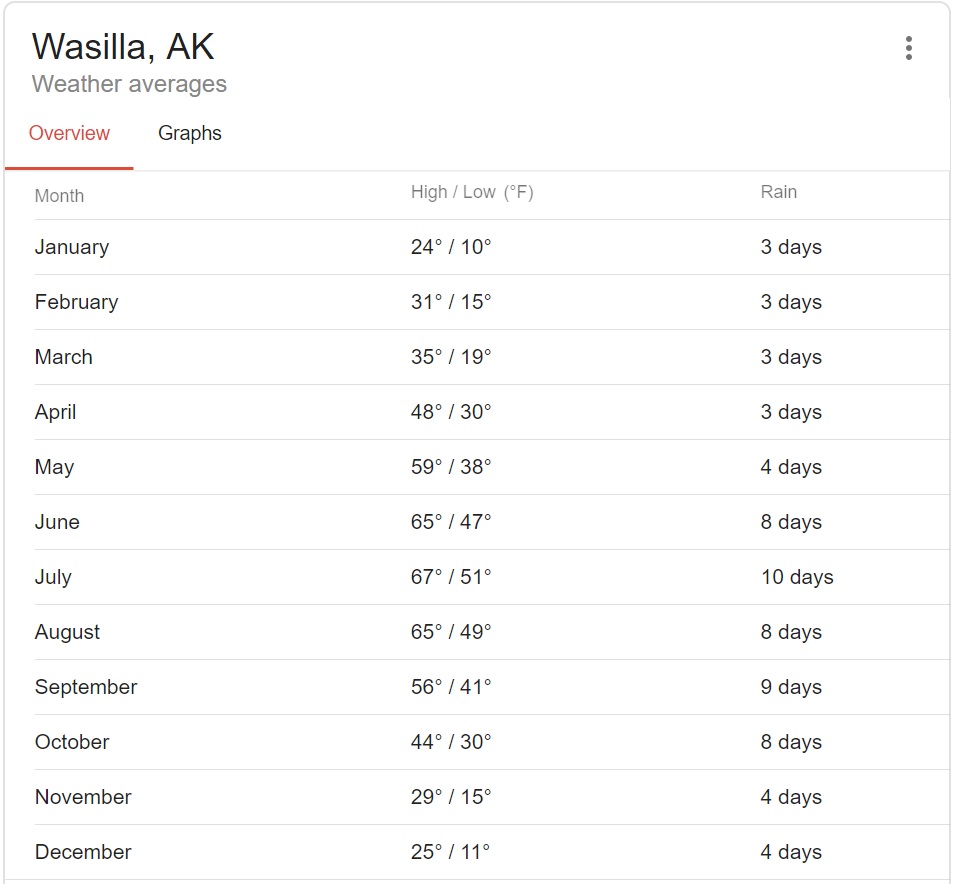
Task: Open the three-dot more options menu
Action: 908,48
